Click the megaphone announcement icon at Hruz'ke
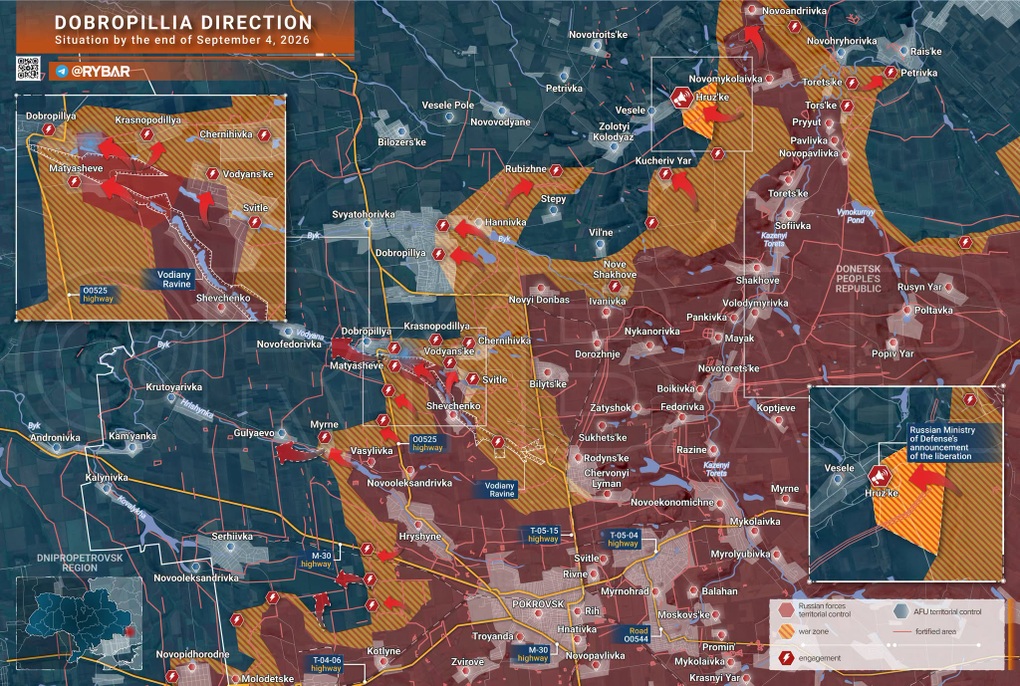 click(x=682, y=99)
